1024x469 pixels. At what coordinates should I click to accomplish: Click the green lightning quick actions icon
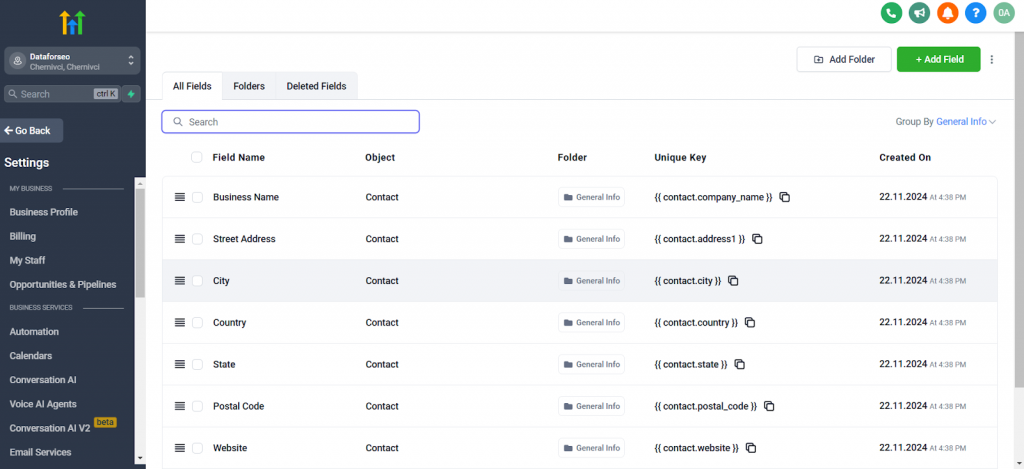[132, 94]
